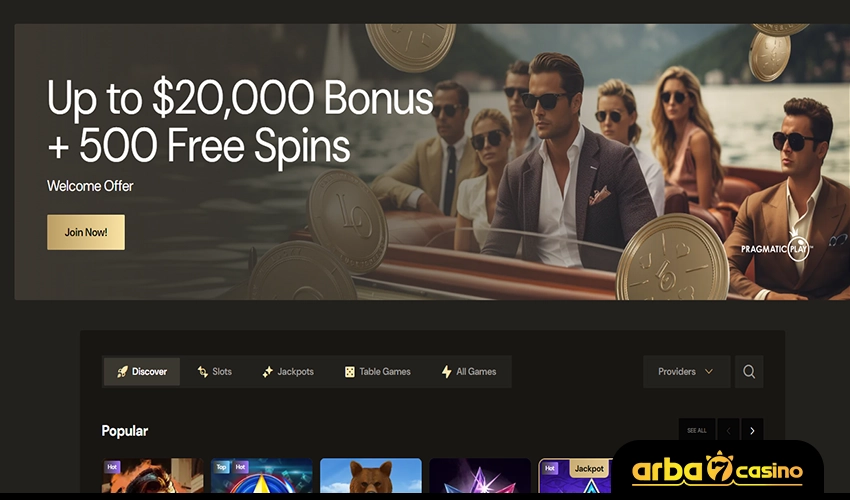
Task: Open the game tagged Top and Hot
Action: pyautogui.click(x=262, y=476)
